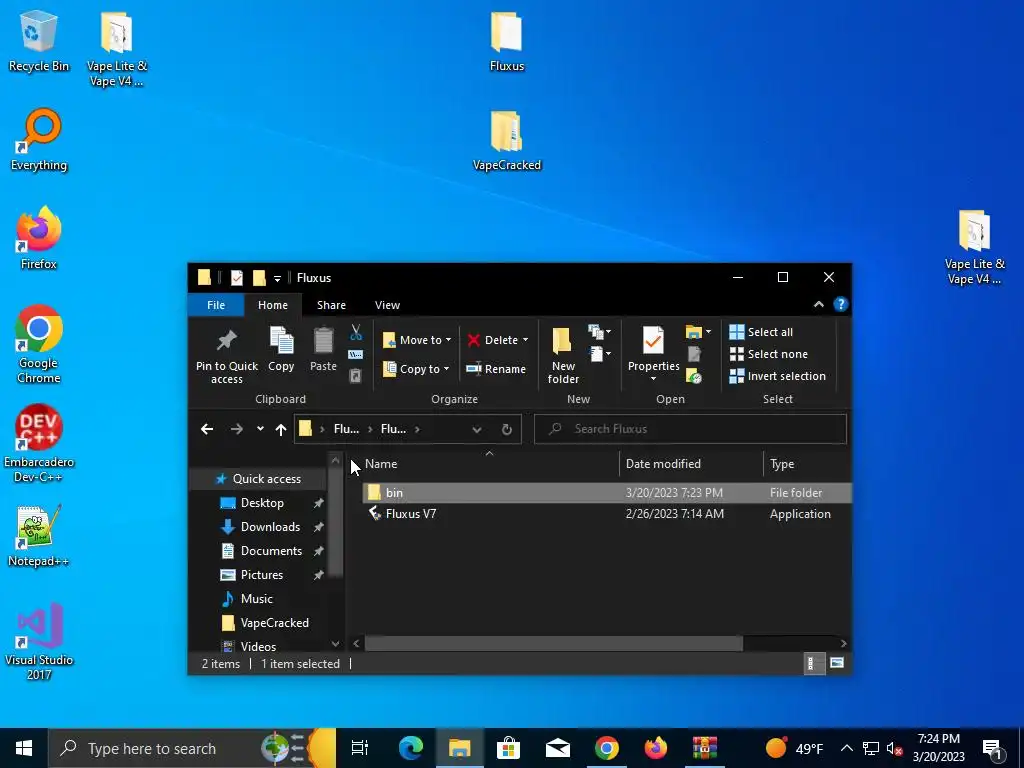Open WinRAR from the taskbar
This screenshot has width=1024, height=768.
tap(705, 748)
